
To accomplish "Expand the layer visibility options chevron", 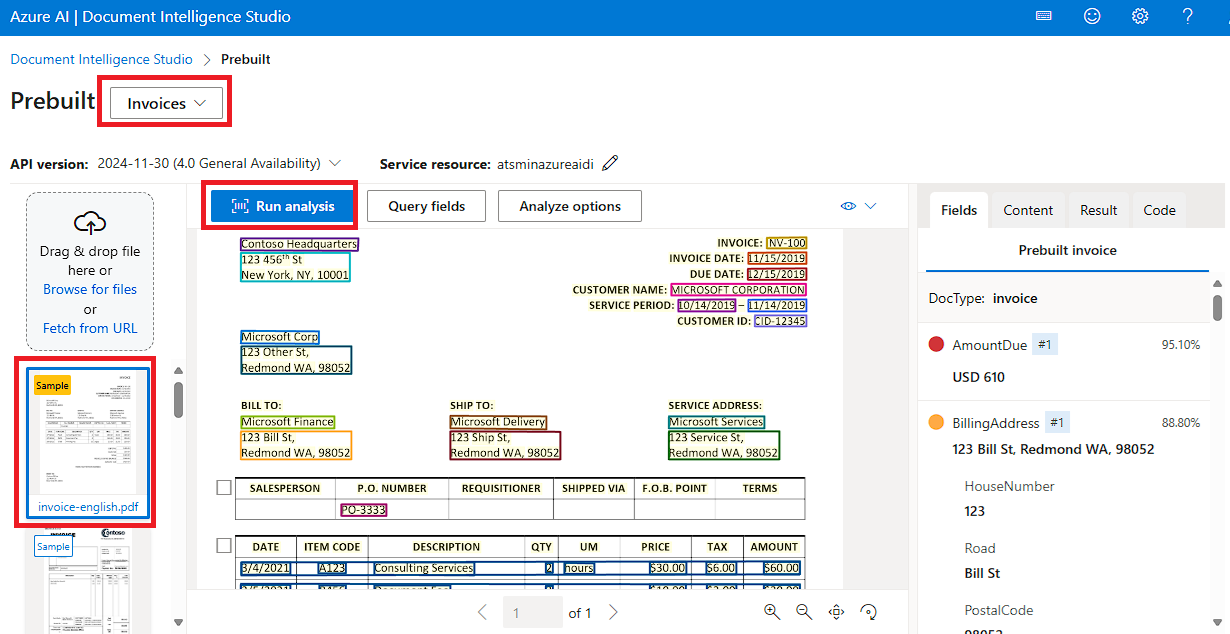I will click(x=870, y=206).
